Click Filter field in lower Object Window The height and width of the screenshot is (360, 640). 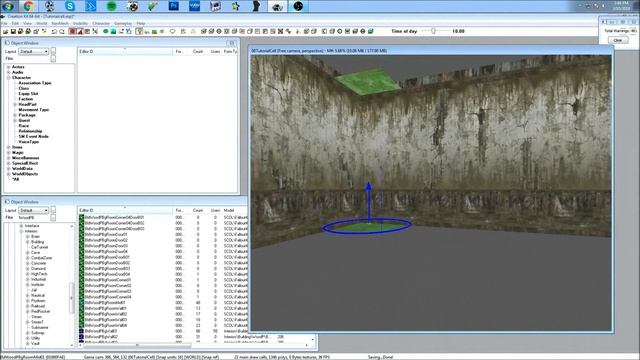coord(34,218)
